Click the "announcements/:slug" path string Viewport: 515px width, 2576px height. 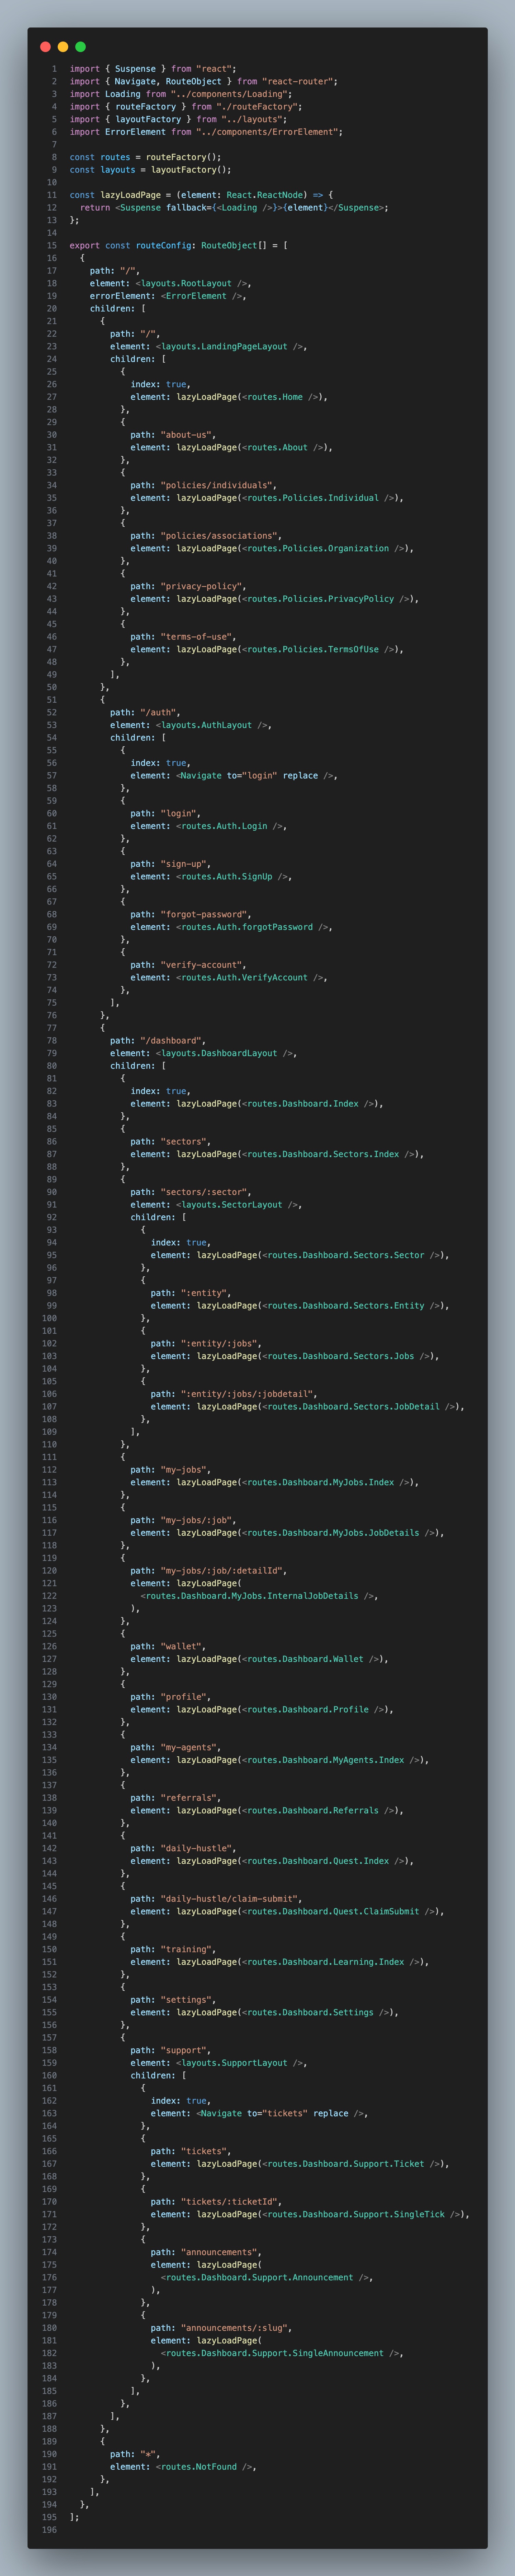pos(235,2328)
